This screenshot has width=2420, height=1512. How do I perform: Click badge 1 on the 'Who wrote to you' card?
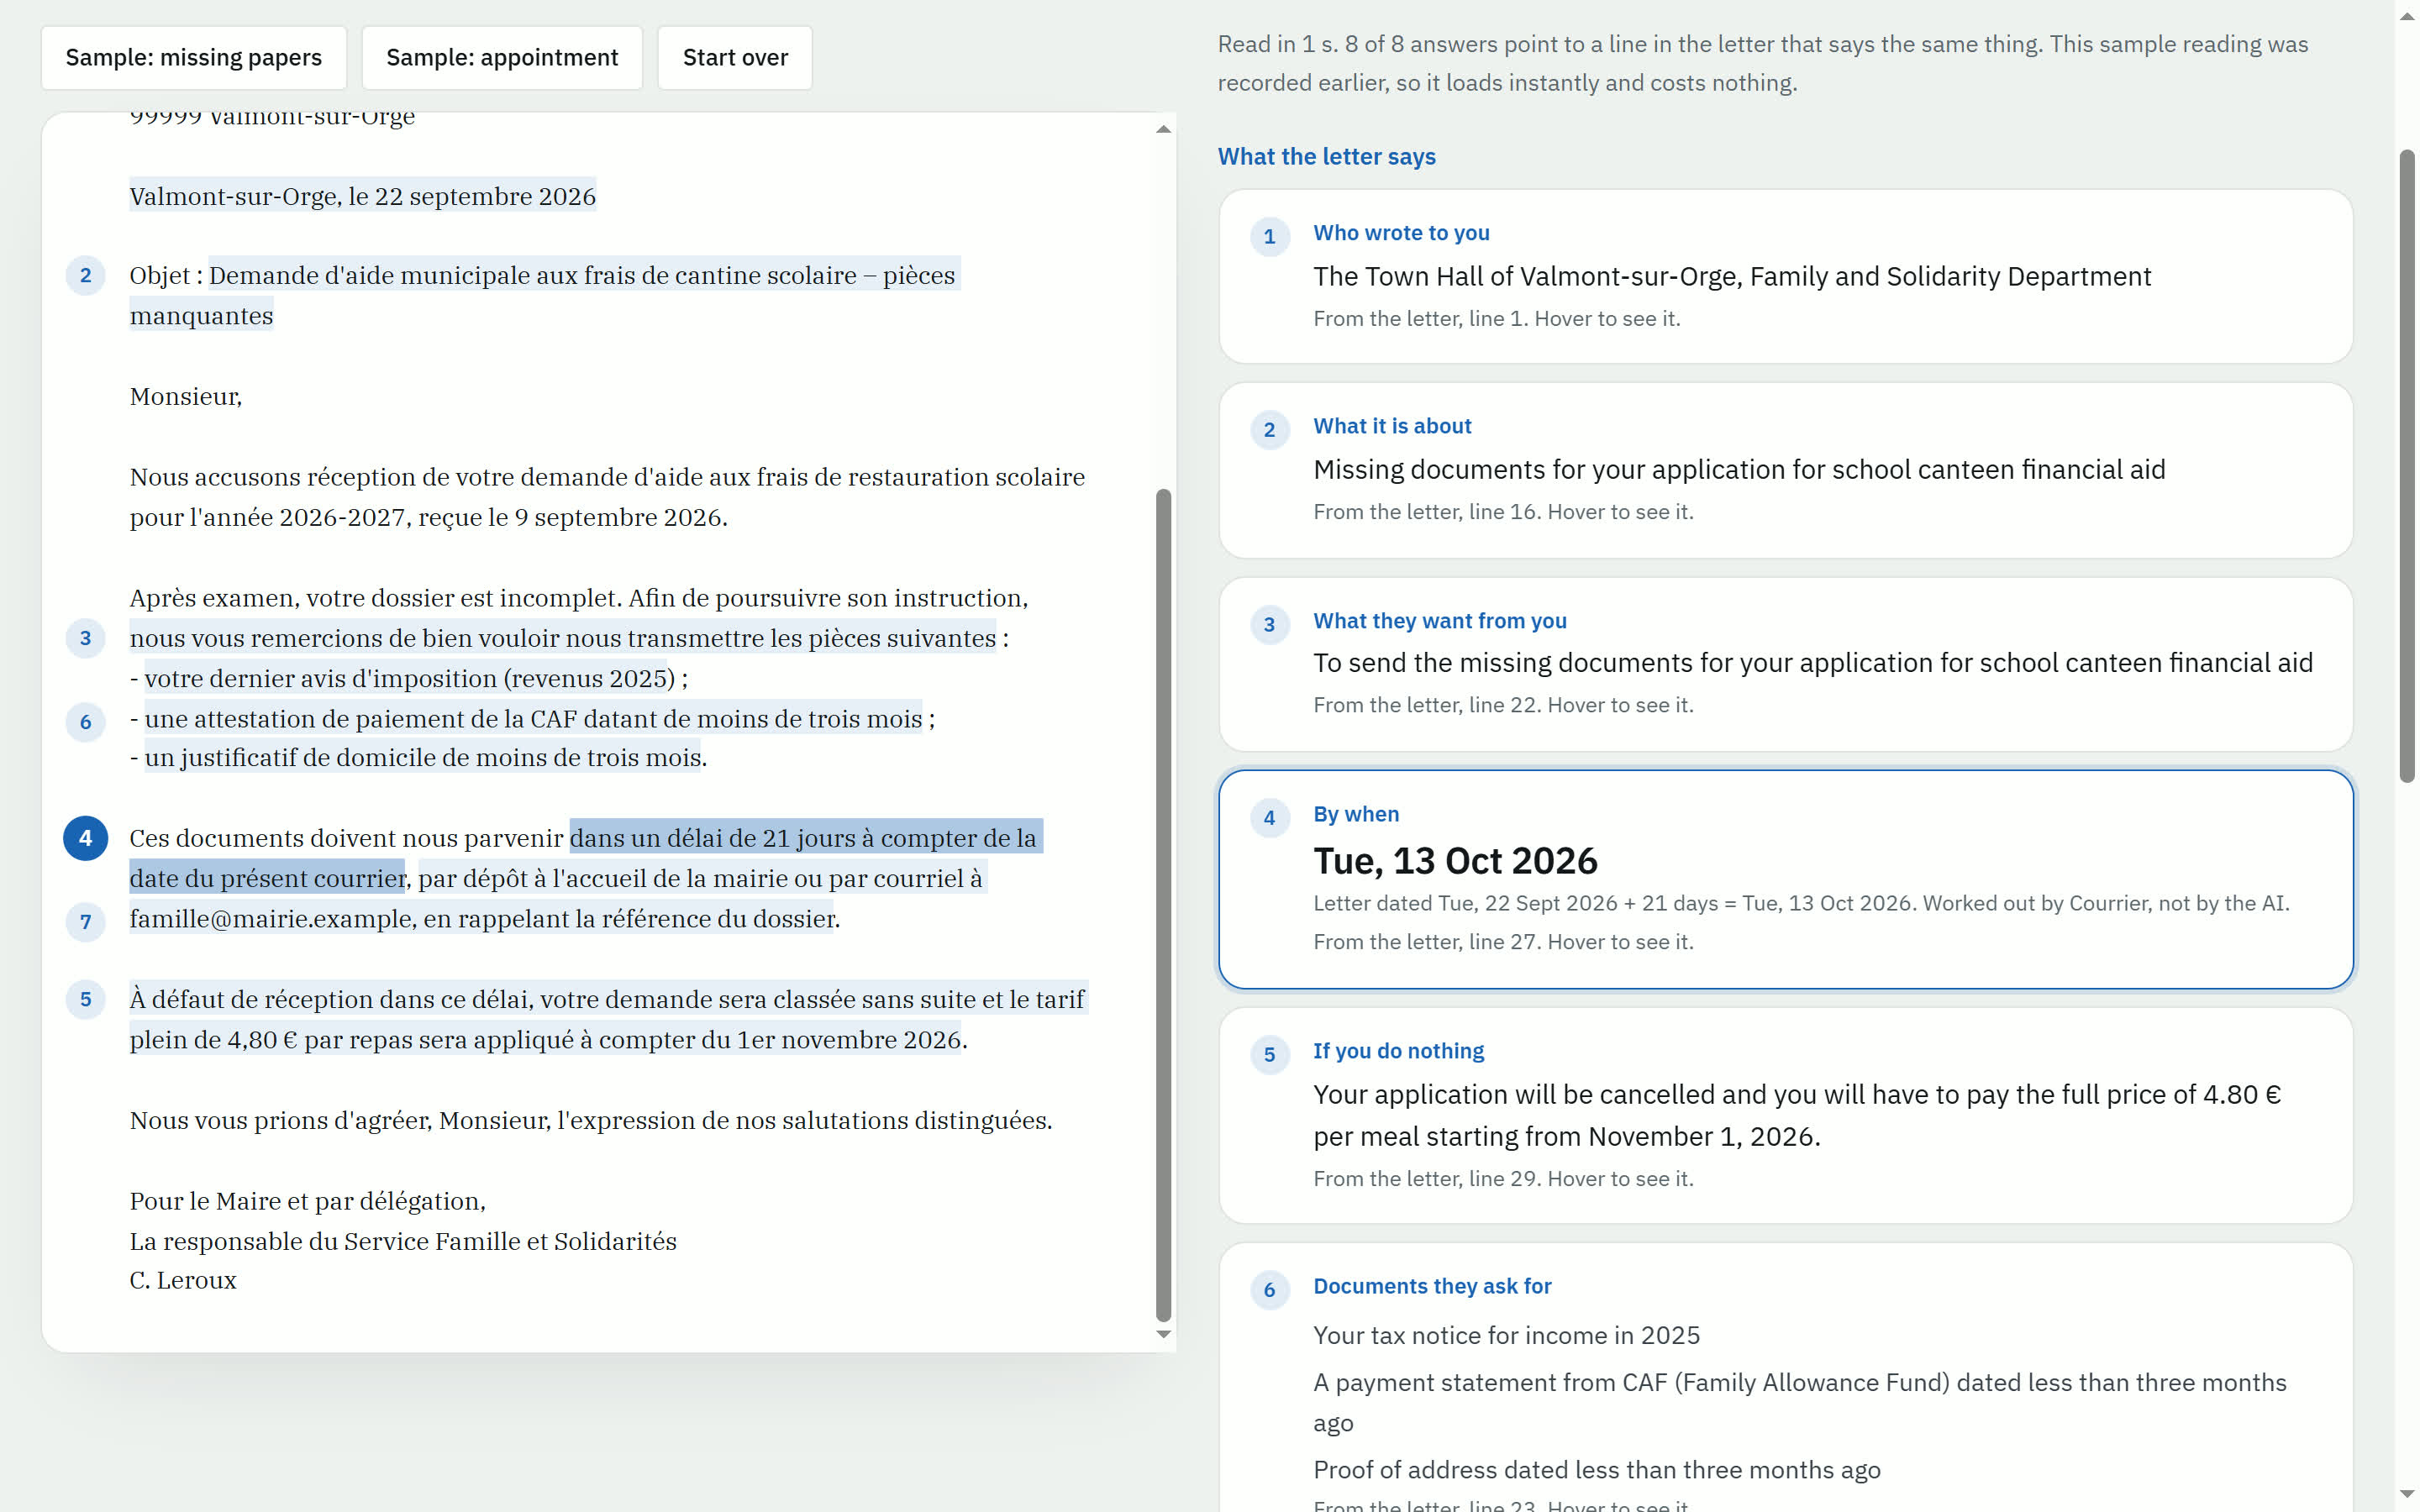point(1270,237)
